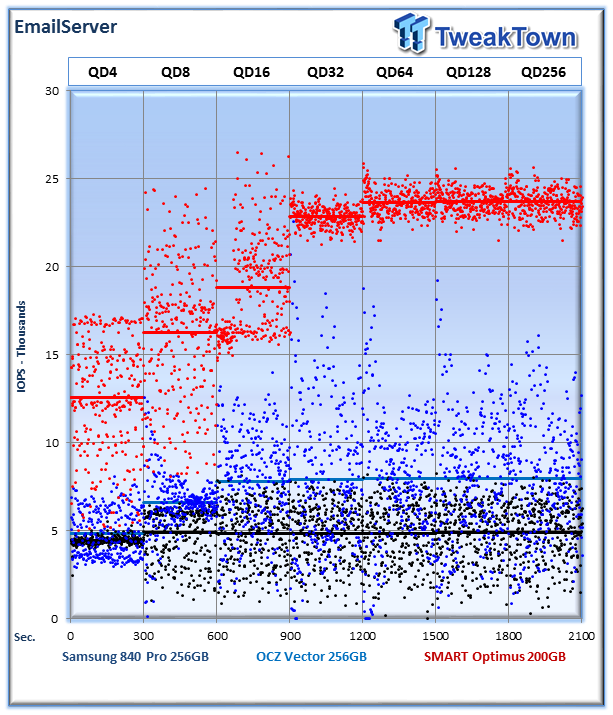Screen dimensions: 613x715
Task: Click the black Samsung average line at QD128
Action: tap(472, 533)
